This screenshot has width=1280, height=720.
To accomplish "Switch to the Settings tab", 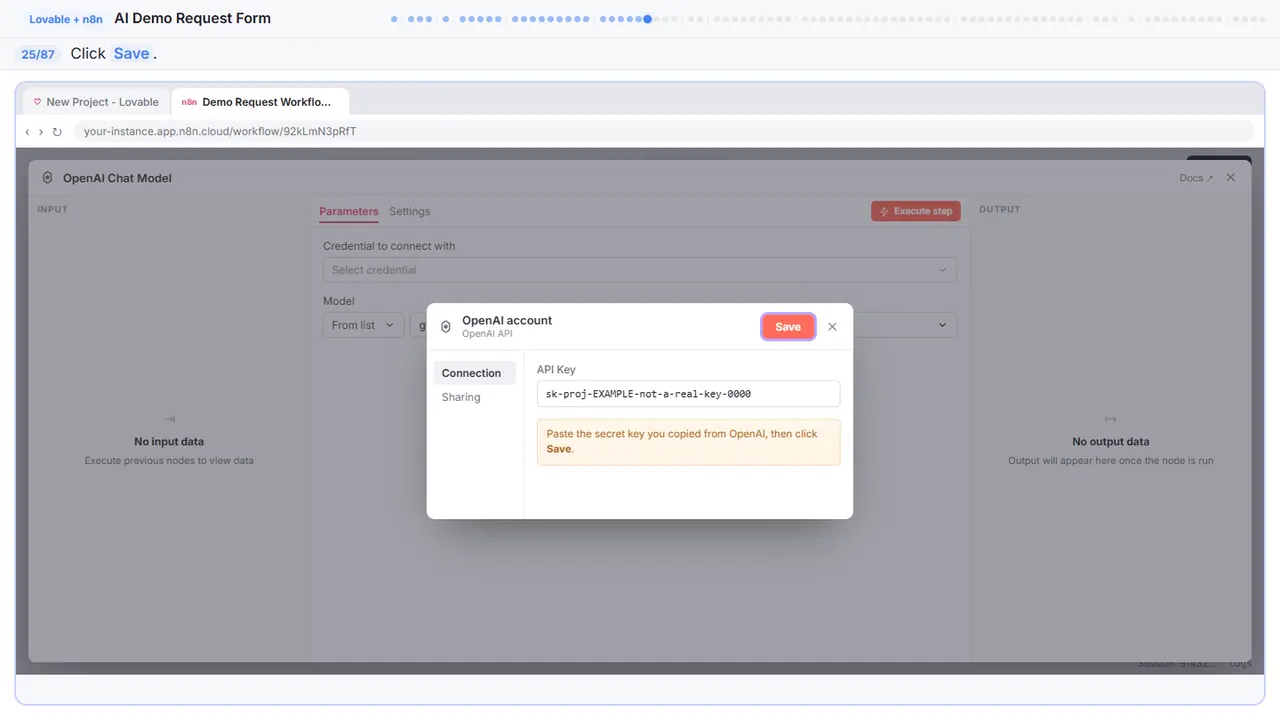I will point(410,211).
